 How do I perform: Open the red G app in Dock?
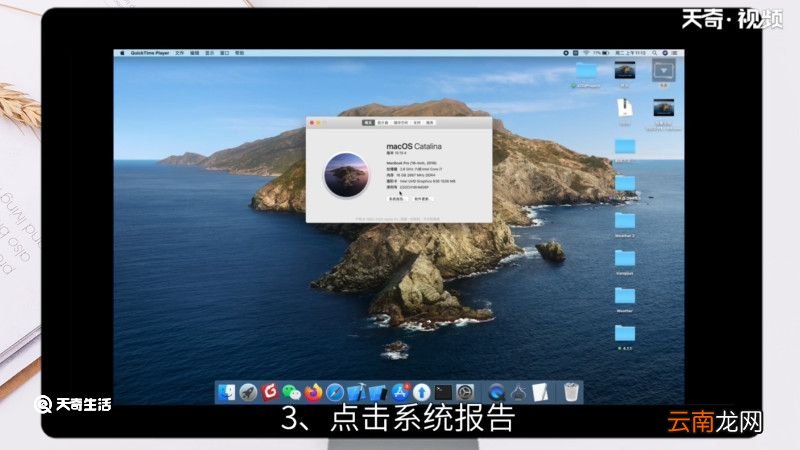[x=270, y=392]
